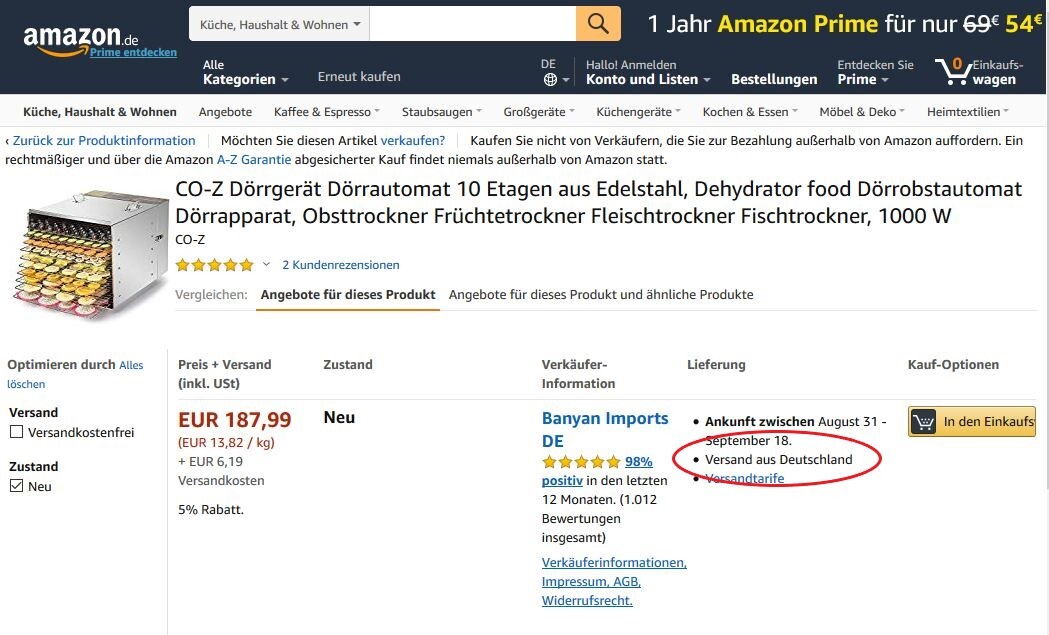
Task: Open the 'Küche, Haushalt & Wohnen' search dropdown
Action: pos(280,24)
